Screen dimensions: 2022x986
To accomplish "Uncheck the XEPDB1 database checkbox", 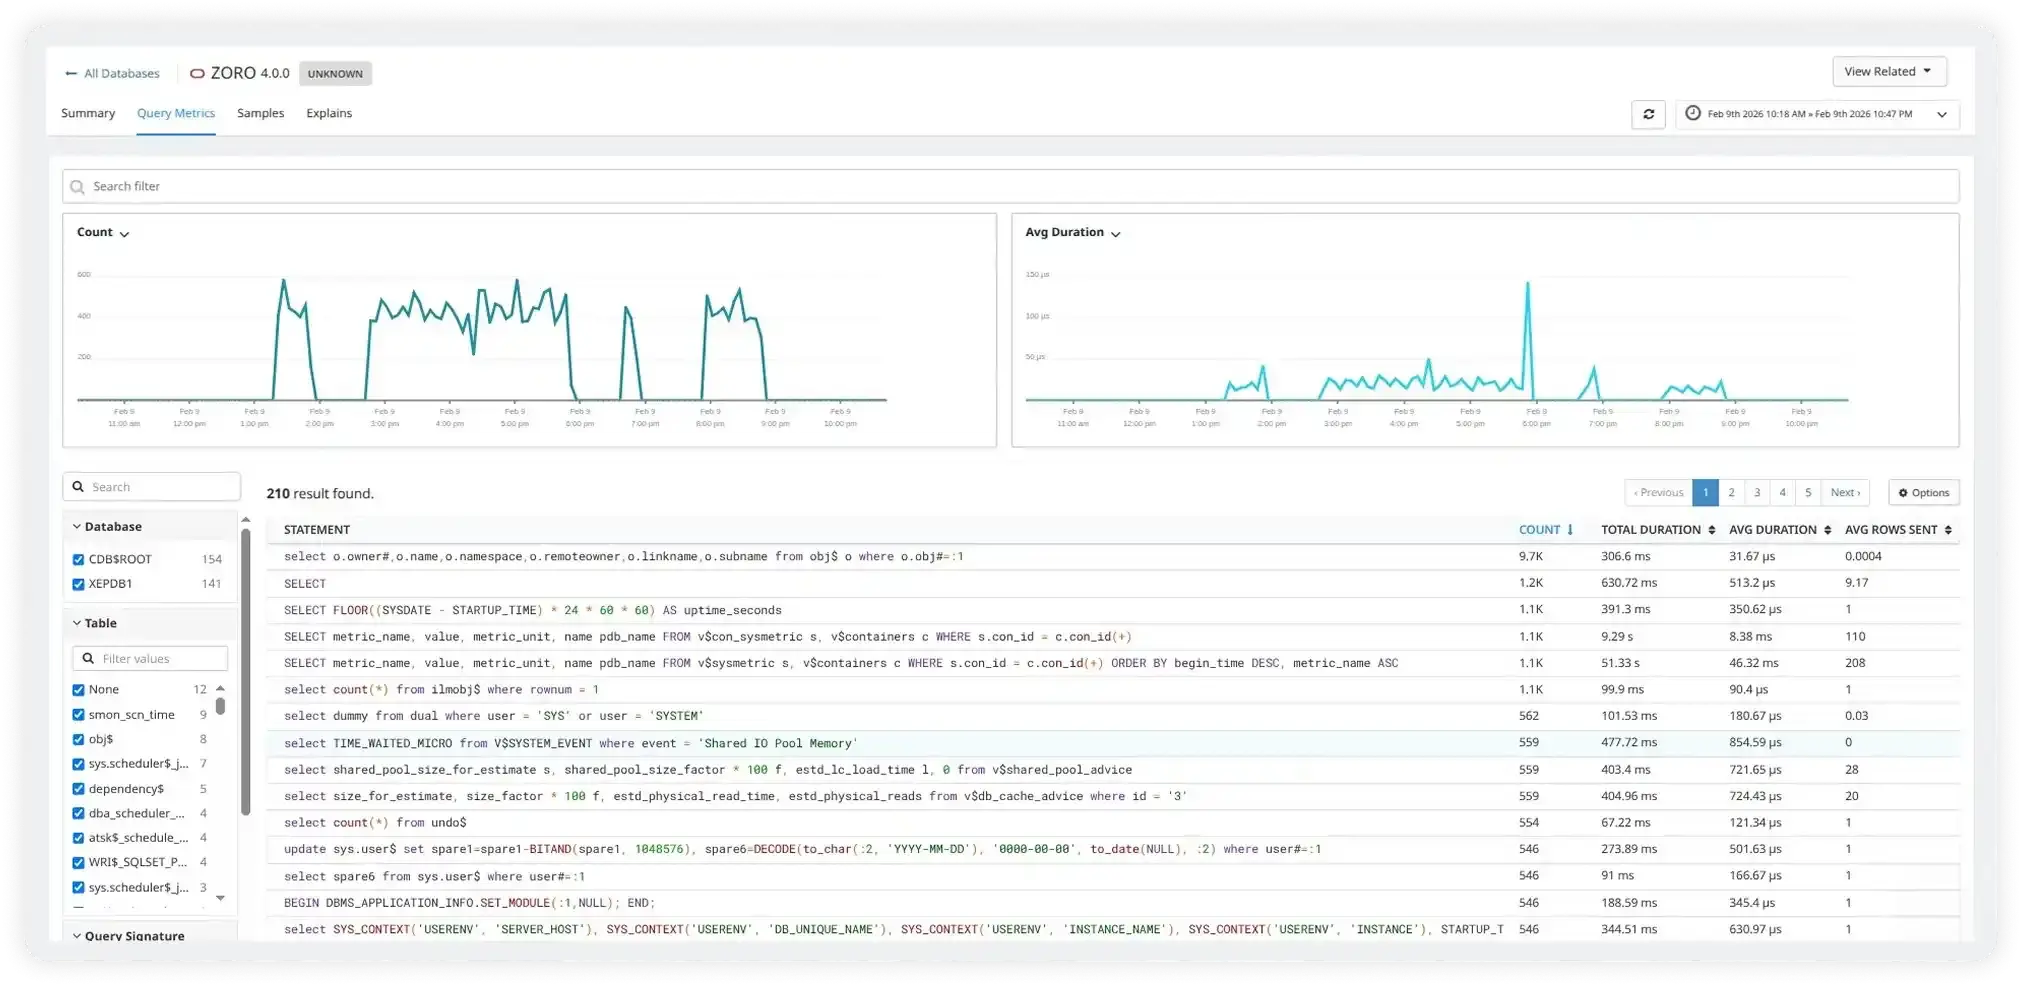I will (78, 583).
